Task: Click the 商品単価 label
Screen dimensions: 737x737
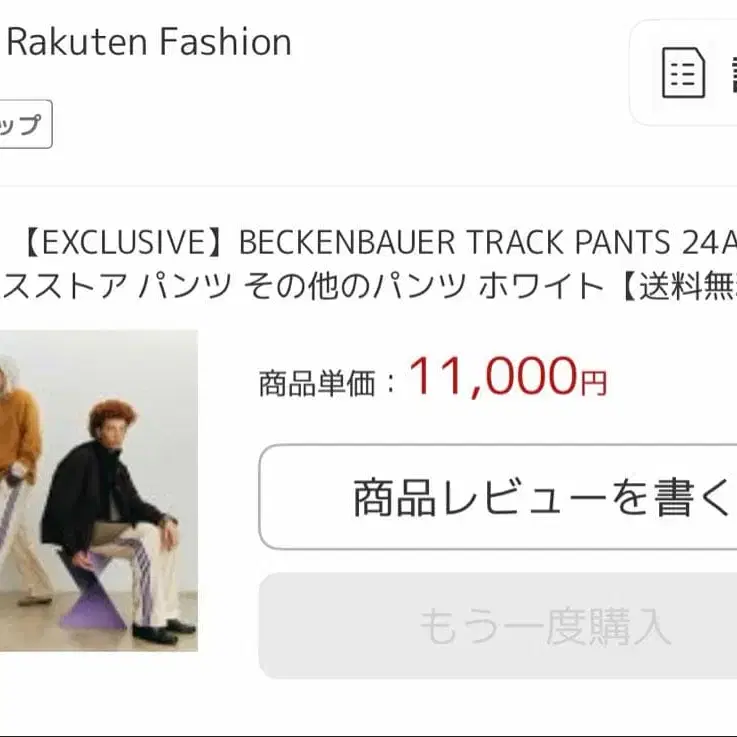Action: (317, 384)
